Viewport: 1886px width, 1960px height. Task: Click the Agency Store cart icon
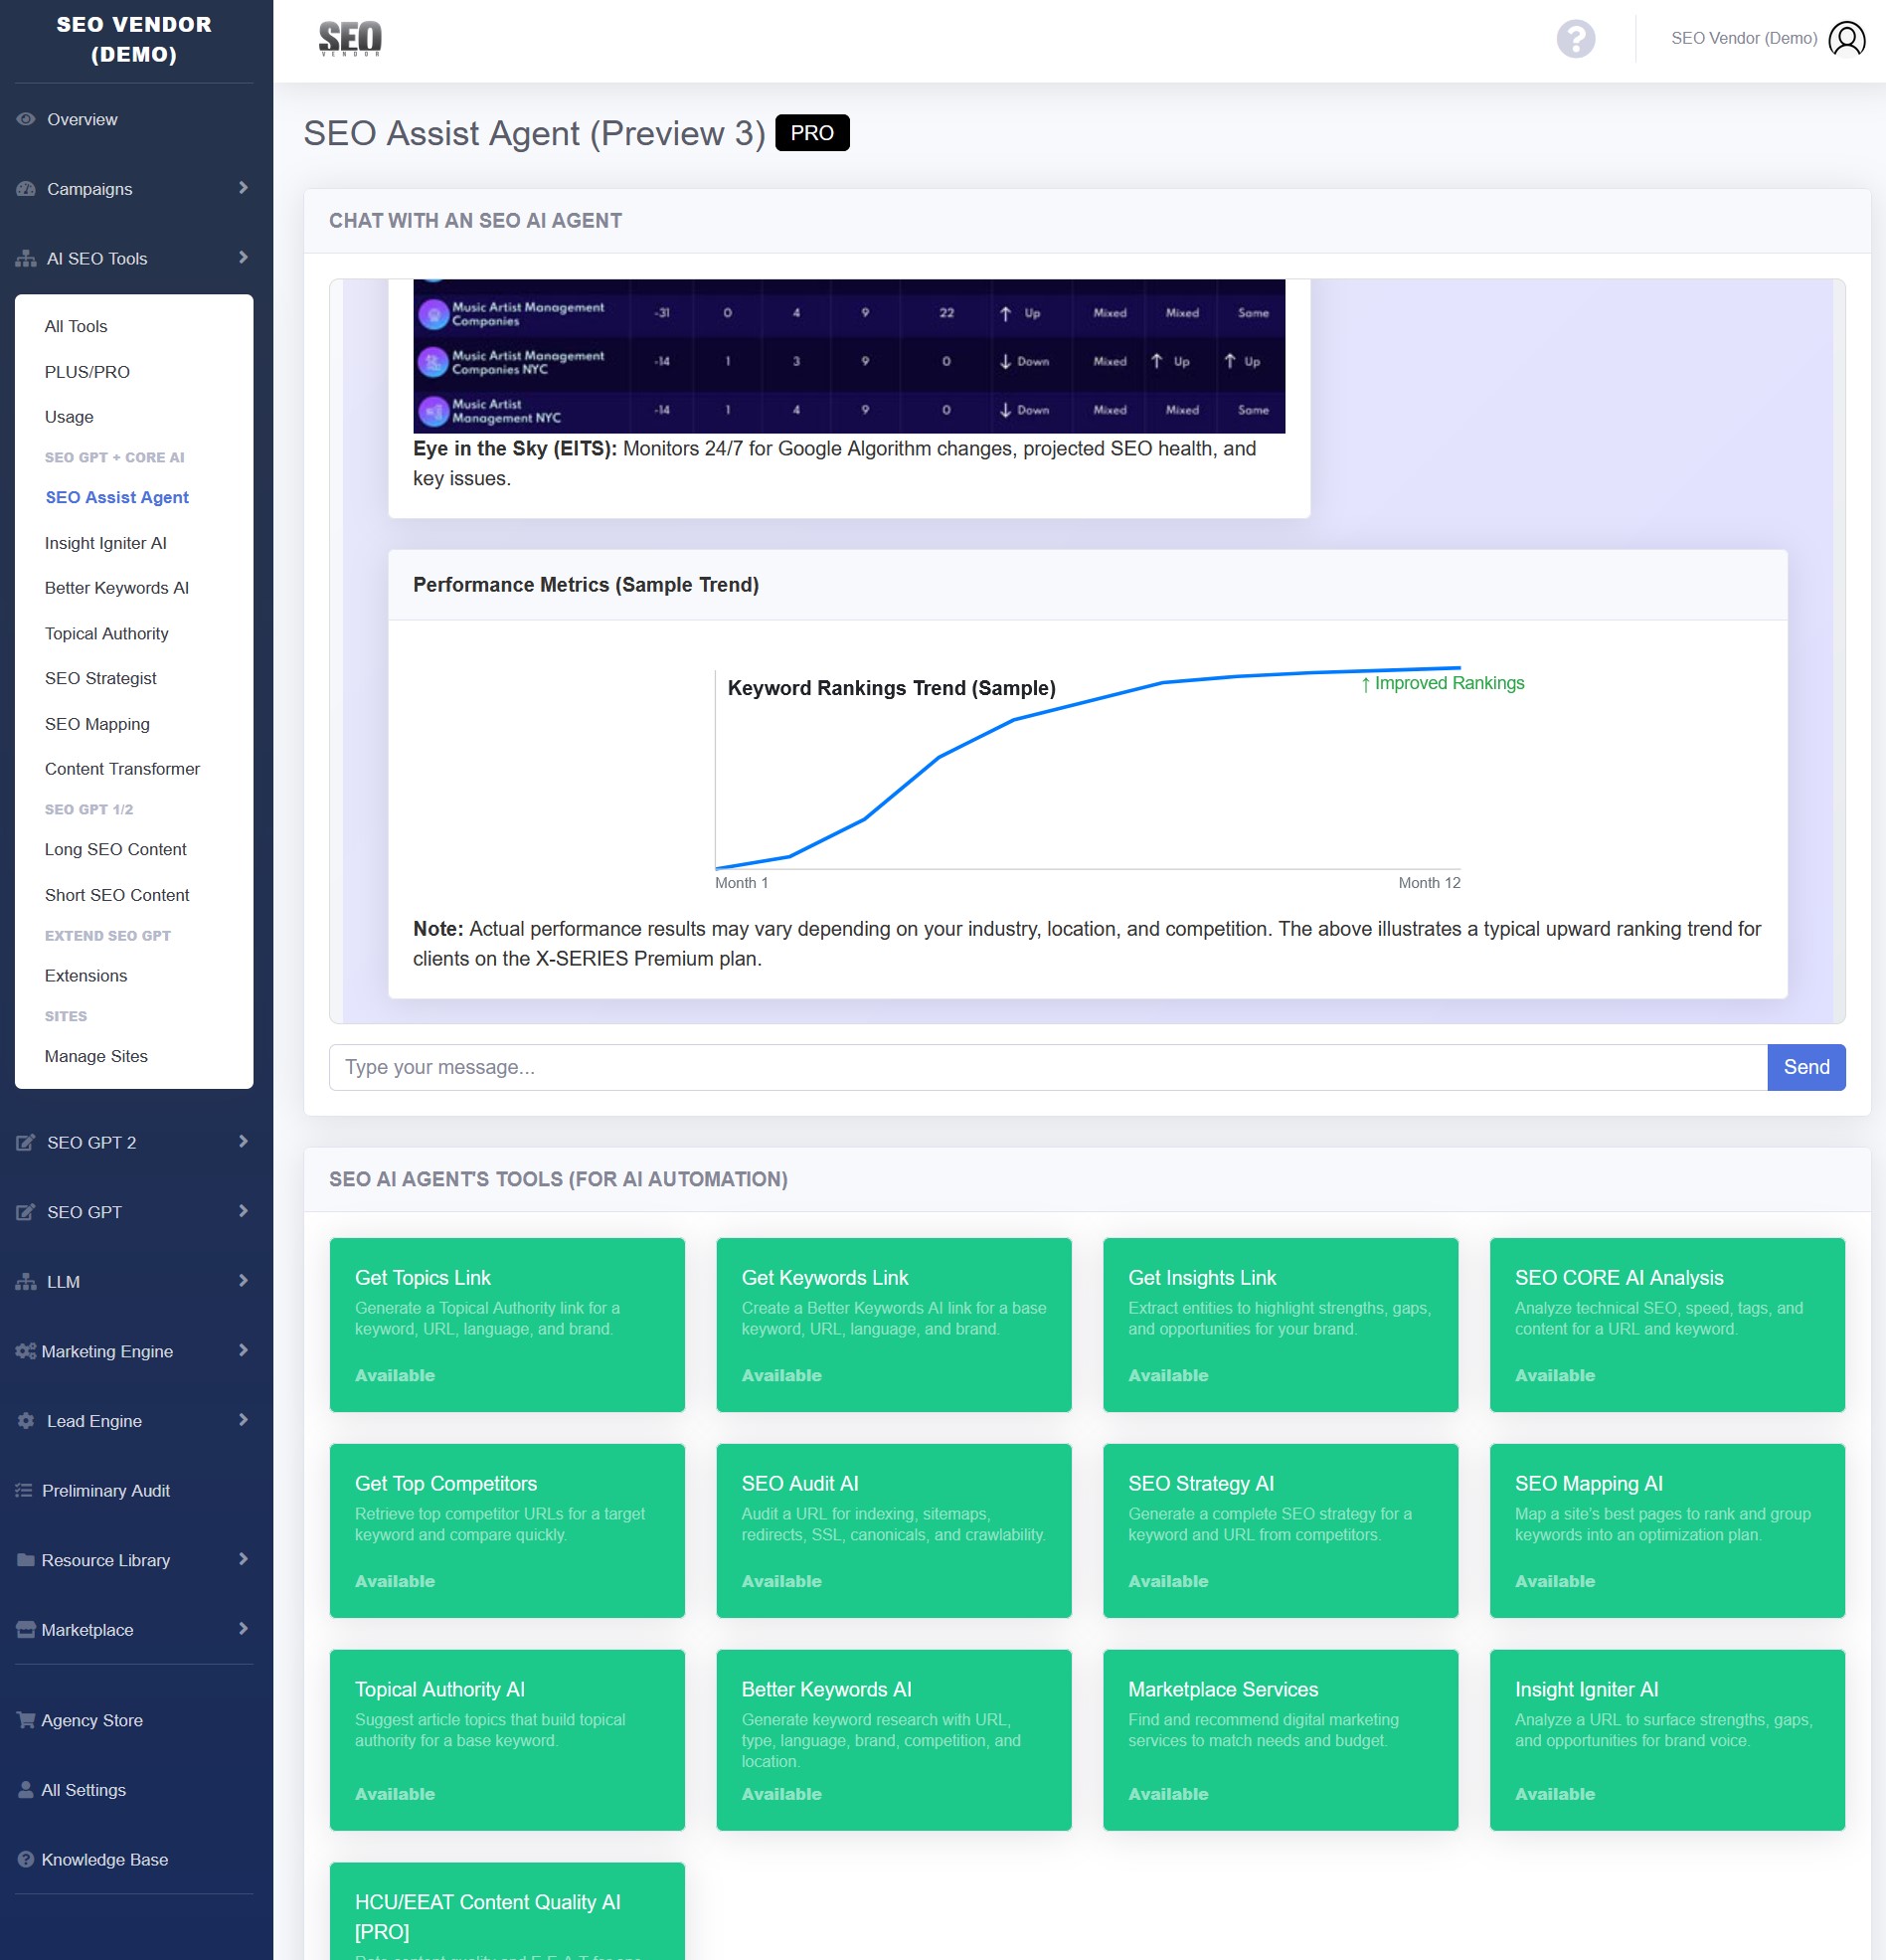26,1720
